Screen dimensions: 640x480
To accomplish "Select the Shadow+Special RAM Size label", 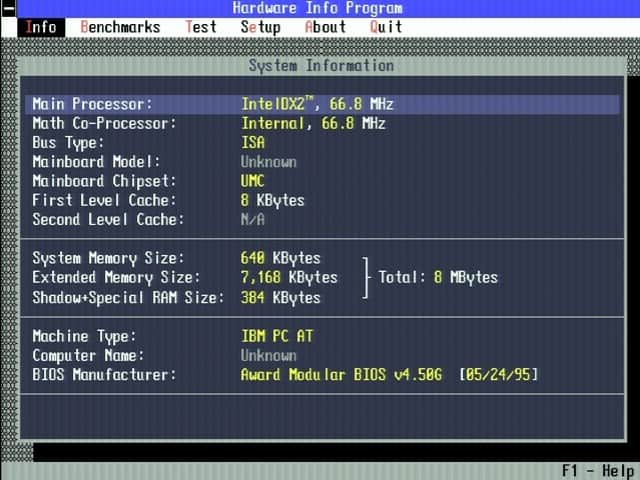I will (128, 298).
